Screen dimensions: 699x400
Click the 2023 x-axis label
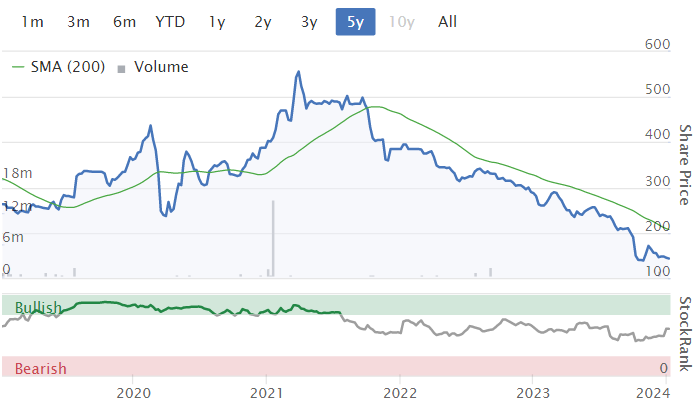533,393
